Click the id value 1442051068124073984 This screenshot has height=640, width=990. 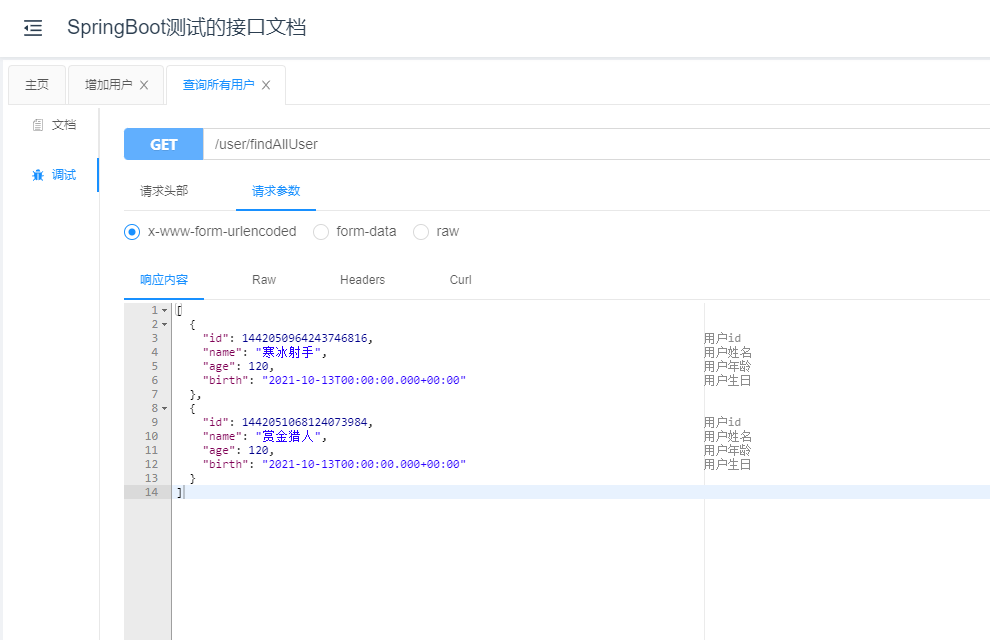tap(304, 422)
